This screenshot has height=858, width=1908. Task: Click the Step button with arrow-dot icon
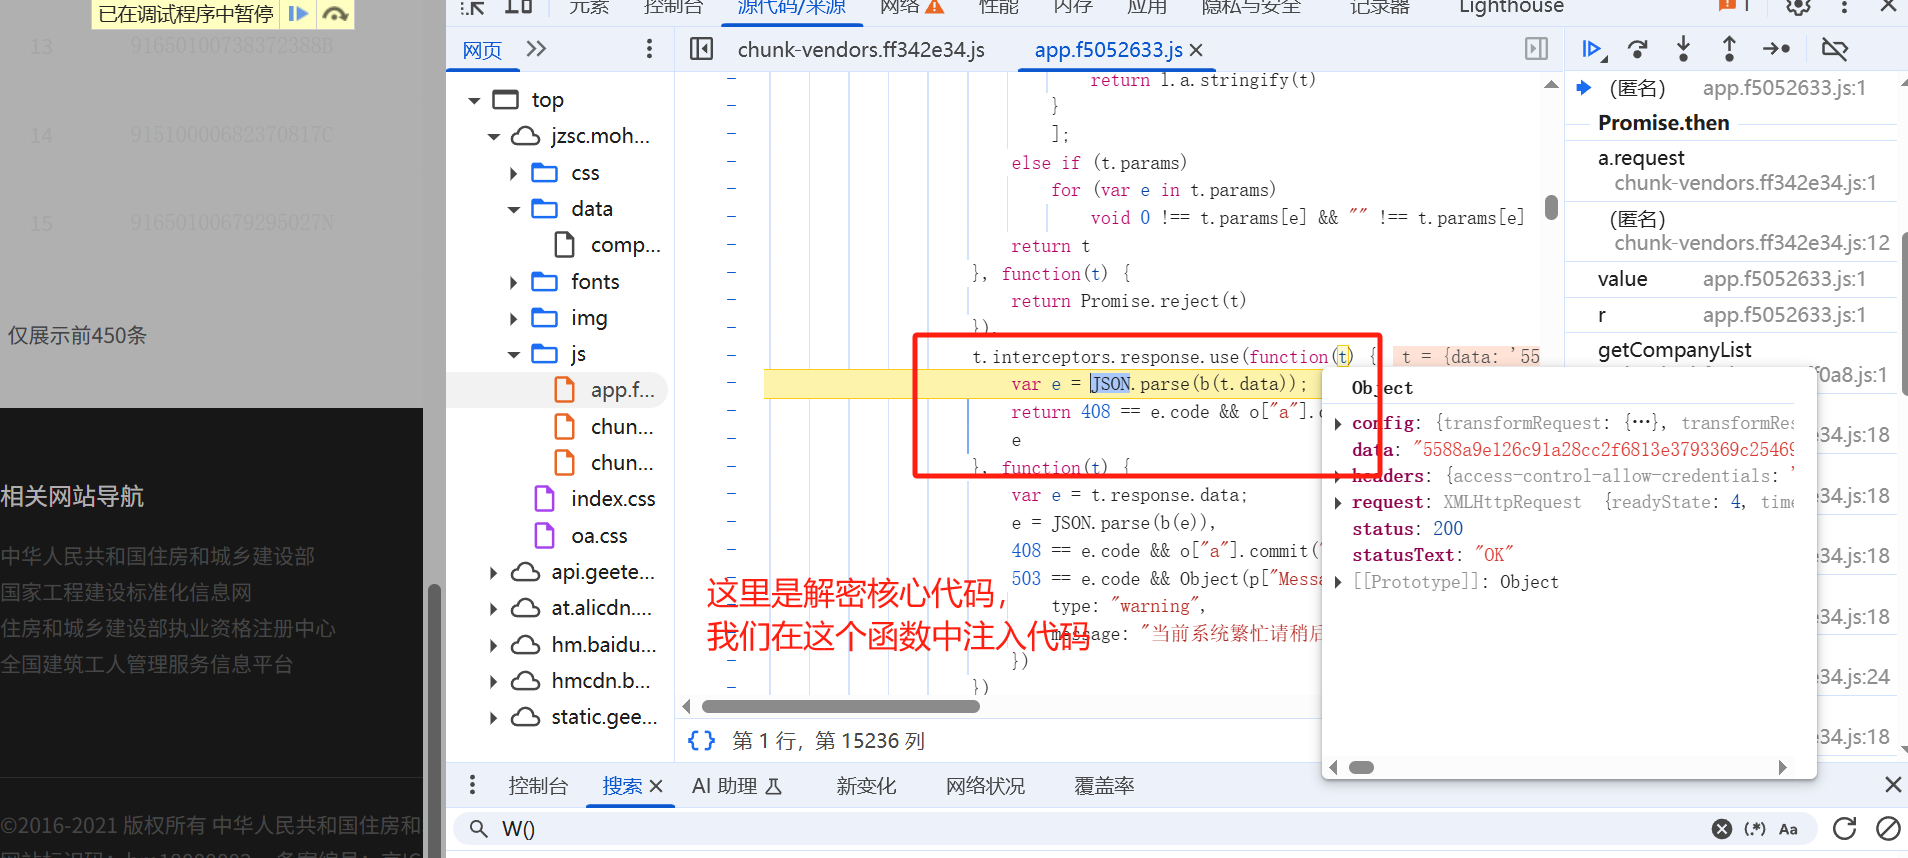(x=1776, y=49)
